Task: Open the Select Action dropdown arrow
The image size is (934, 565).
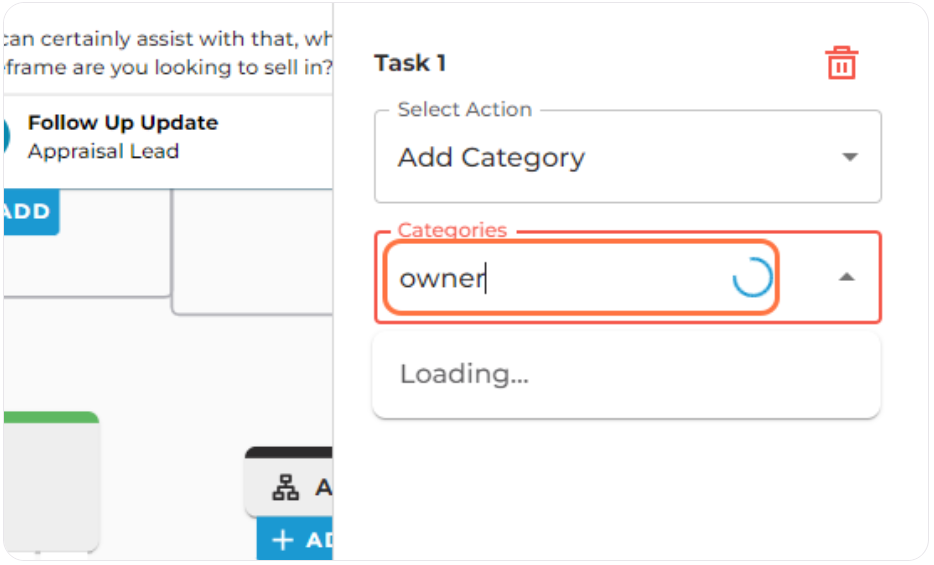Action: (849, 157)
